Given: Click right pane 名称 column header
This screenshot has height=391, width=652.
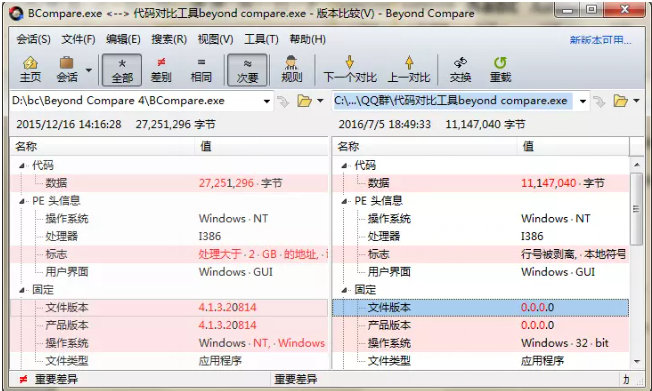Looking at the screenshot, I should coord(425,146).
